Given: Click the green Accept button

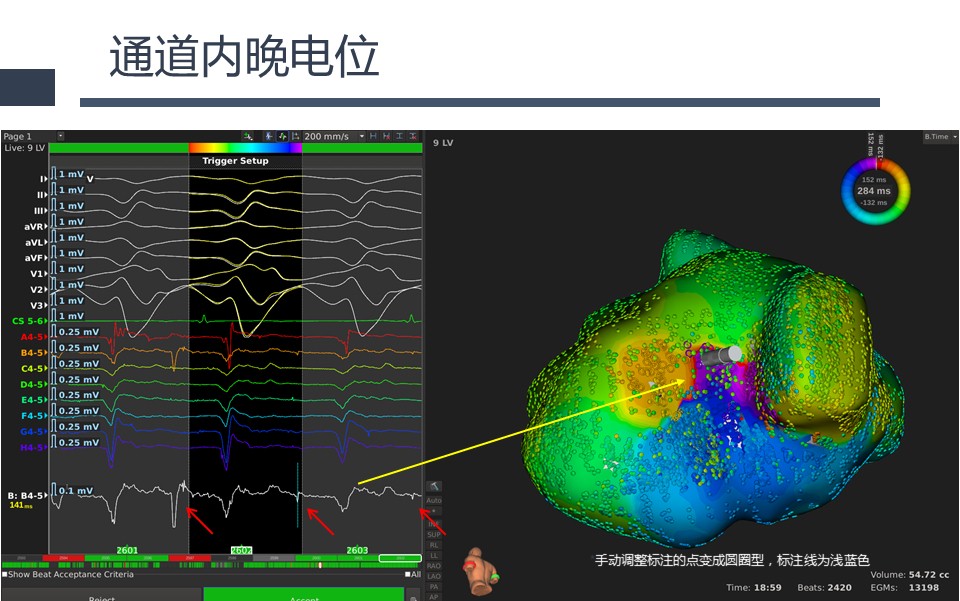Looking at the screenshot, I should pyautogui.click(x=304, y=595).
